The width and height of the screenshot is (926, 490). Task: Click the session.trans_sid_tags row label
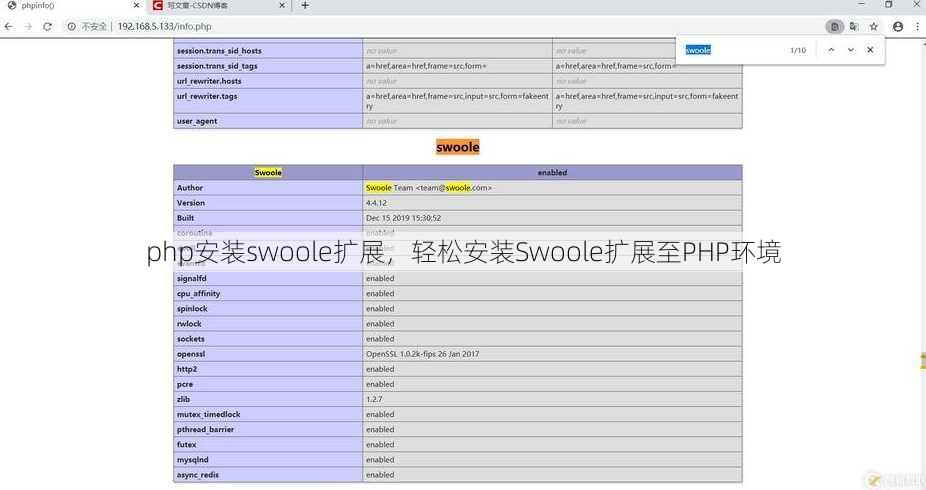tap(217, 66)
